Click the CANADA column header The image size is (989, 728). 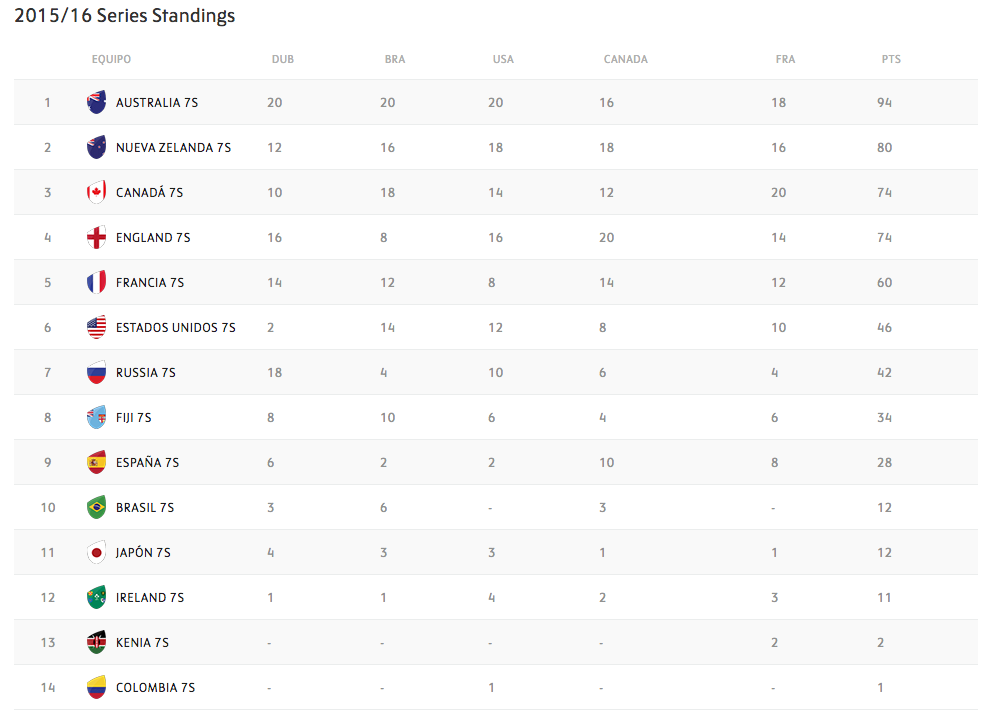pyautogui.click(x=626, y=60)
